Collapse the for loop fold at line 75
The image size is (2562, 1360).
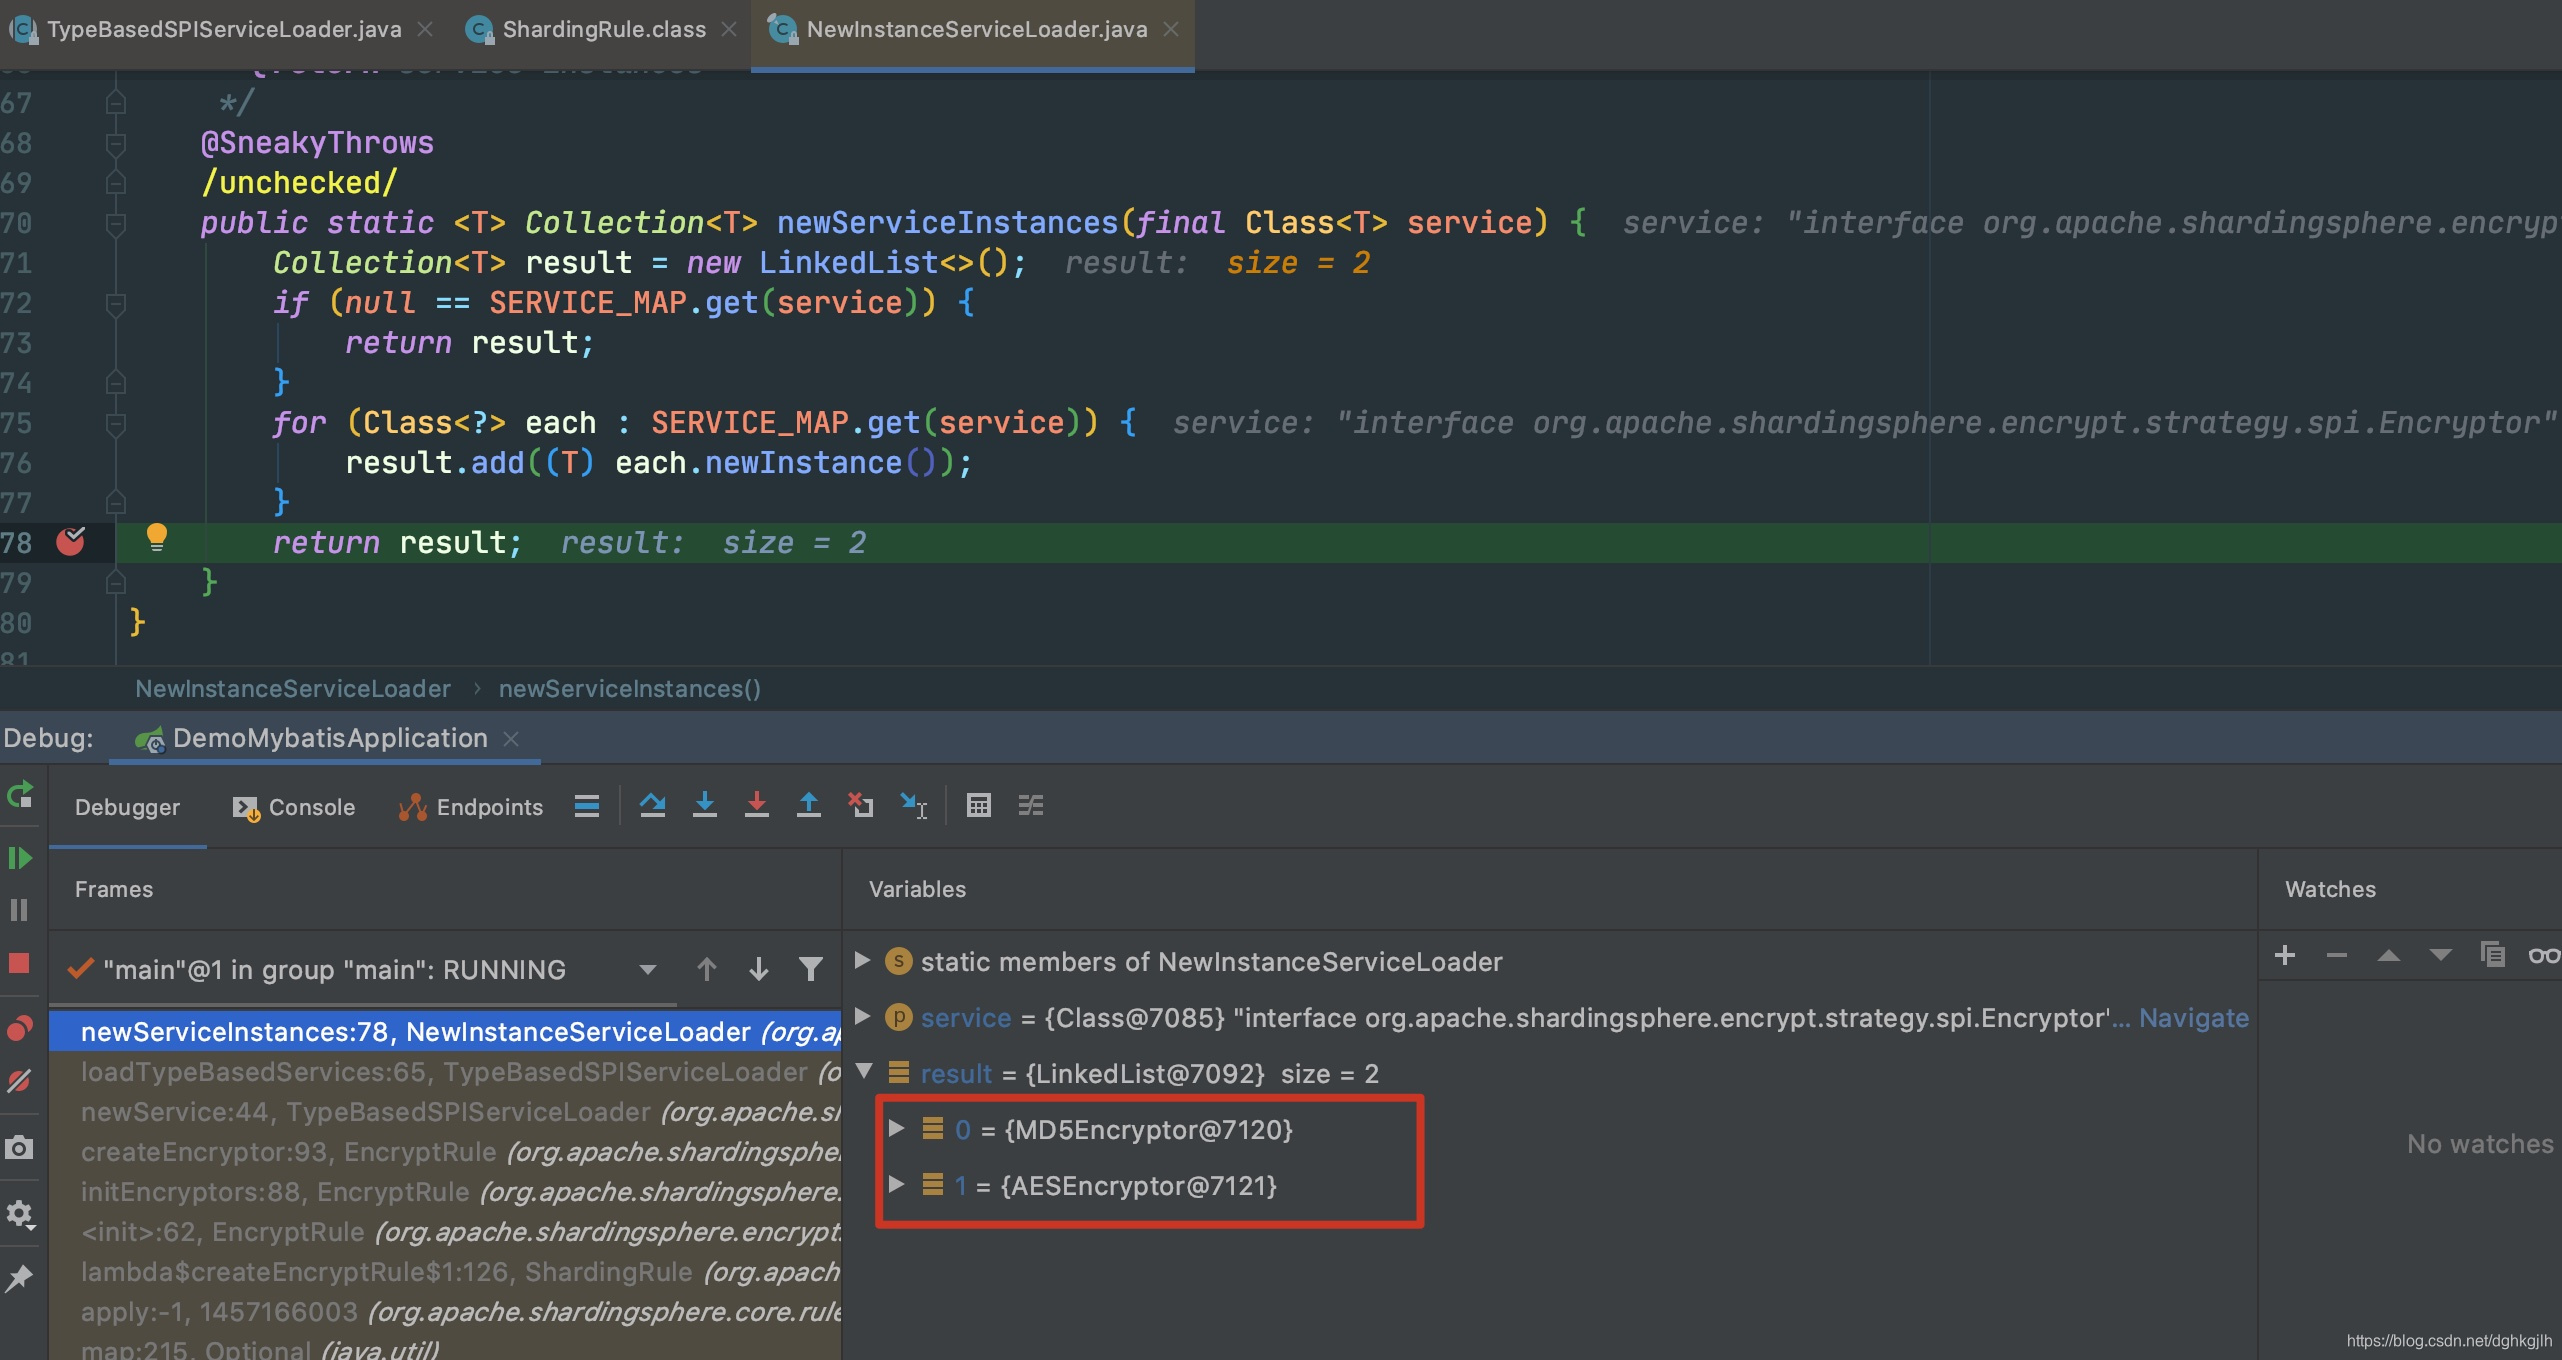115,423
